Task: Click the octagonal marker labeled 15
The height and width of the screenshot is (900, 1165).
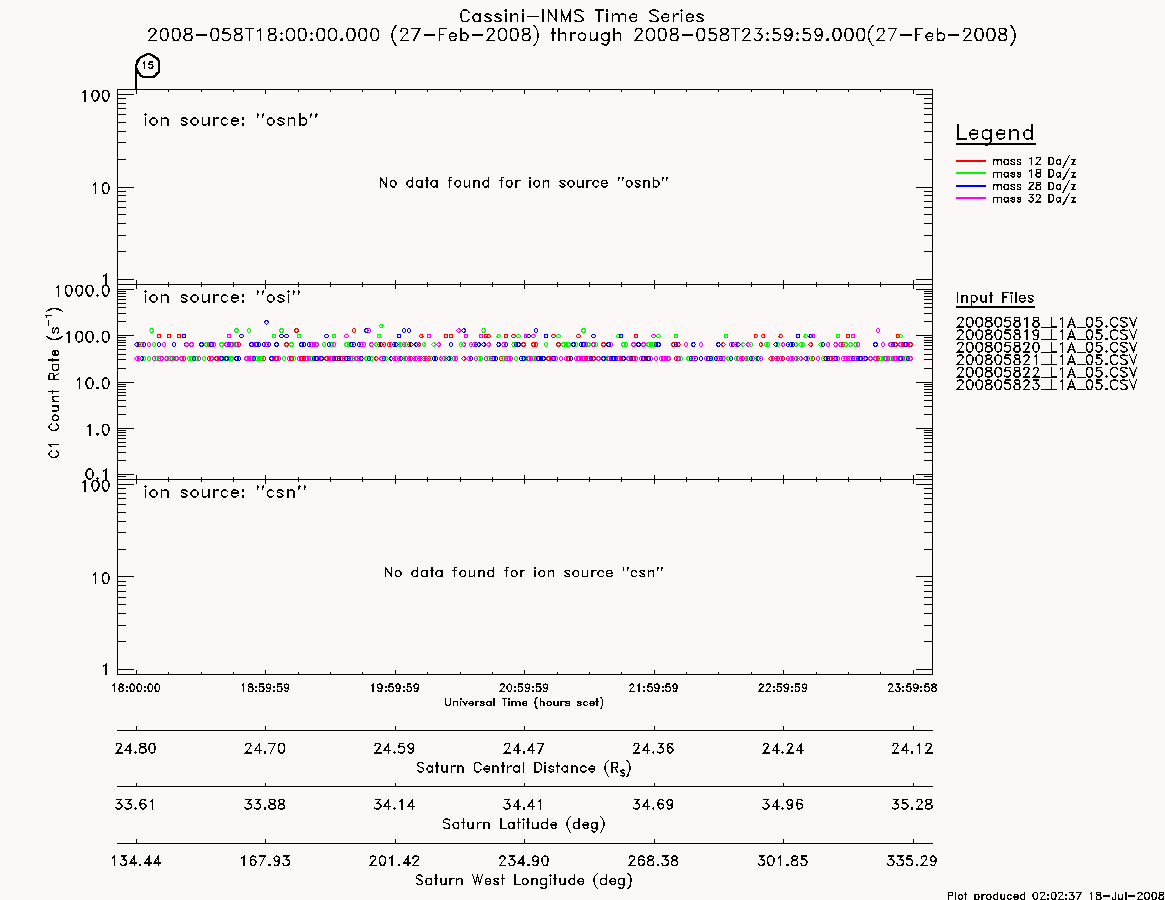Action: 148,65
